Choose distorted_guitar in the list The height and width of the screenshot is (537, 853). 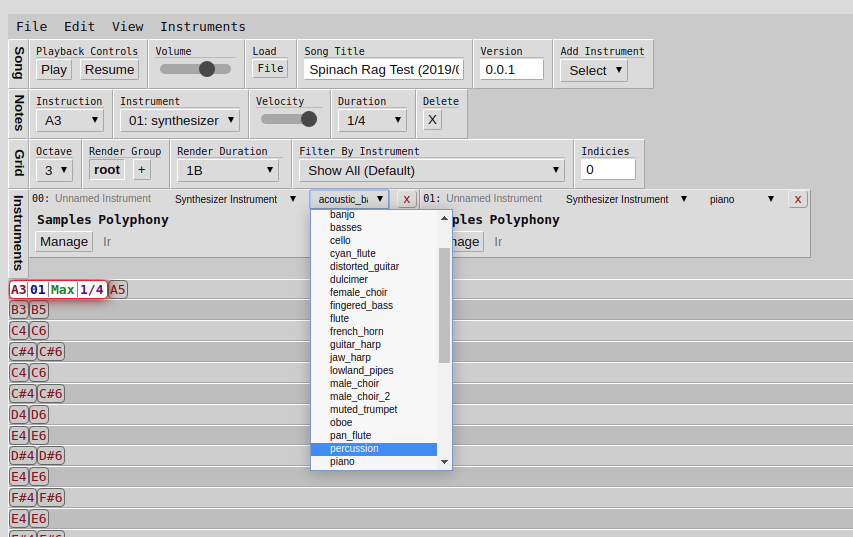(x=374, y=267)
